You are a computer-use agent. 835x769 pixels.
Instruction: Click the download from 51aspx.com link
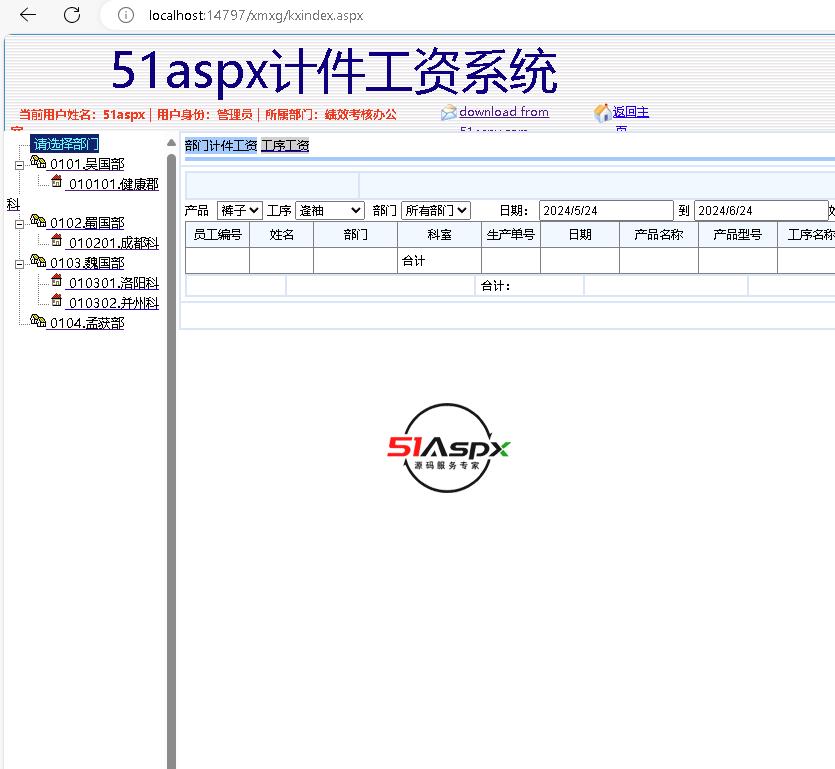pos(504,112)
